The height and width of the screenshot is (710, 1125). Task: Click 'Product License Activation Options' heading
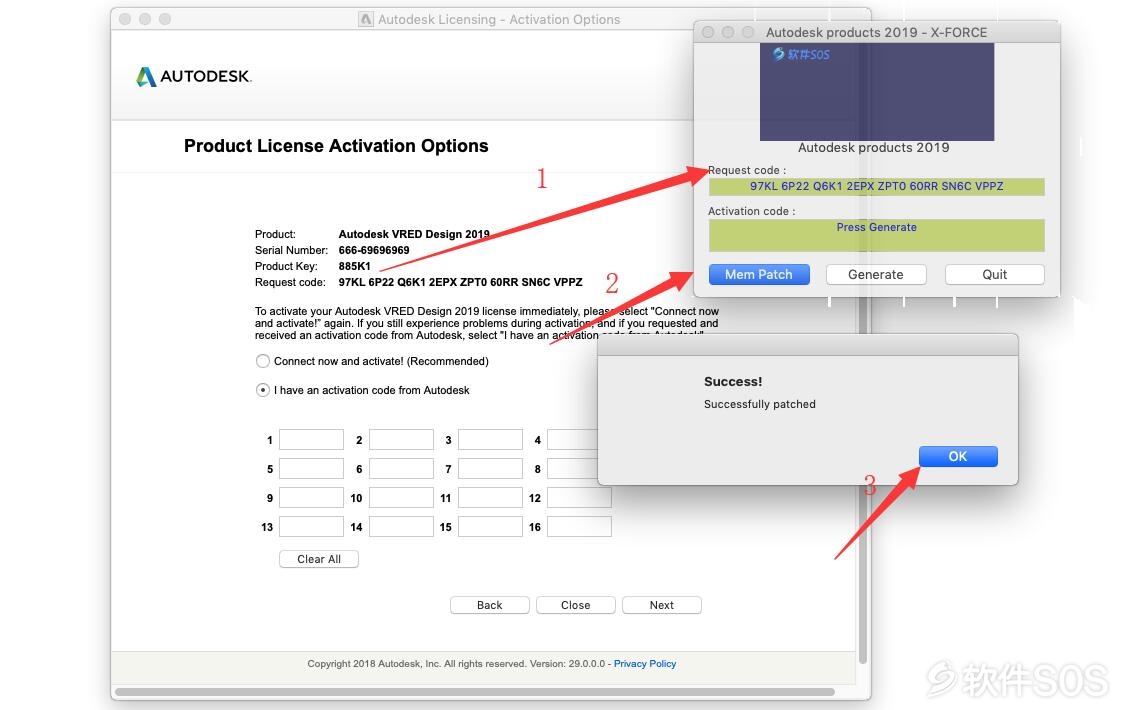pyautogui.click(x=336, y=146)
